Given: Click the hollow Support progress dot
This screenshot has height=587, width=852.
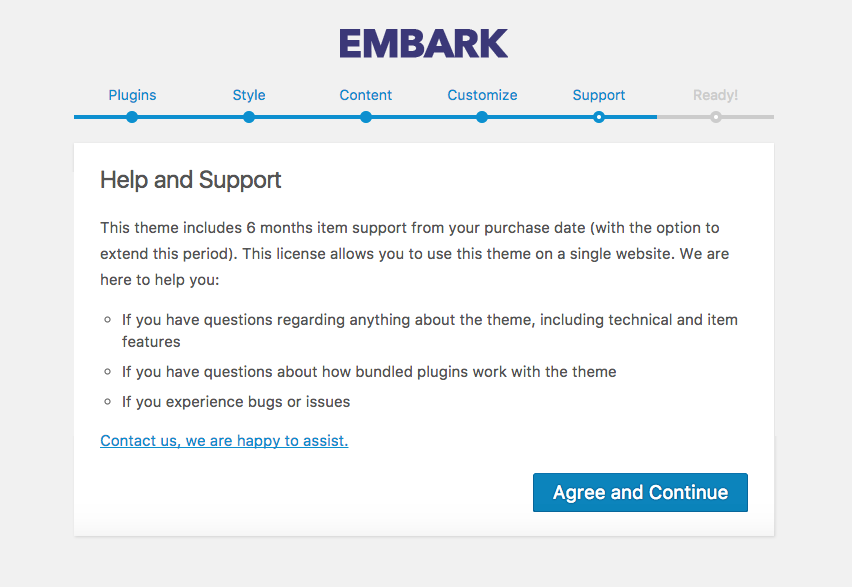Looking at the screenshot, I should (x=599, y=117).
